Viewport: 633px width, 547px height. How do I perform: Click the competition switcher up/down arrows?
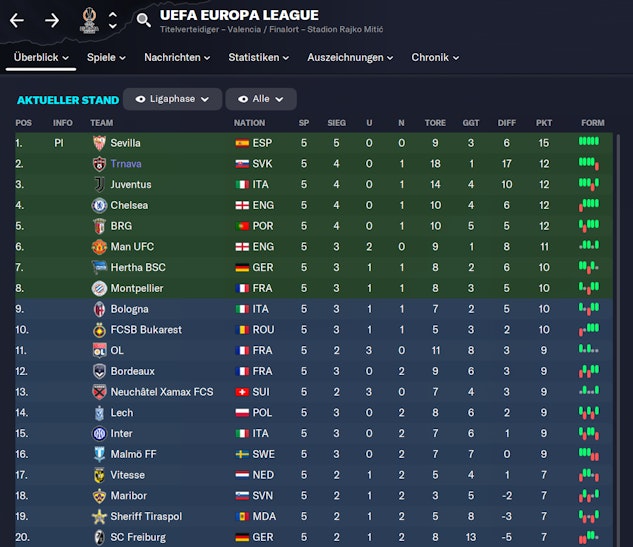pos(113,20)
